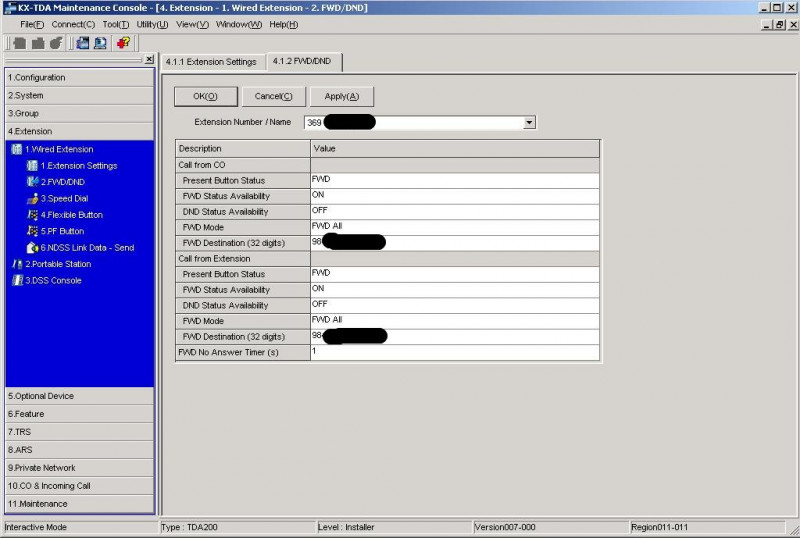The image size is (800, 538).
Task: Click the third greyed-out round toolbar icon
Action: click(x=56, y=43)
